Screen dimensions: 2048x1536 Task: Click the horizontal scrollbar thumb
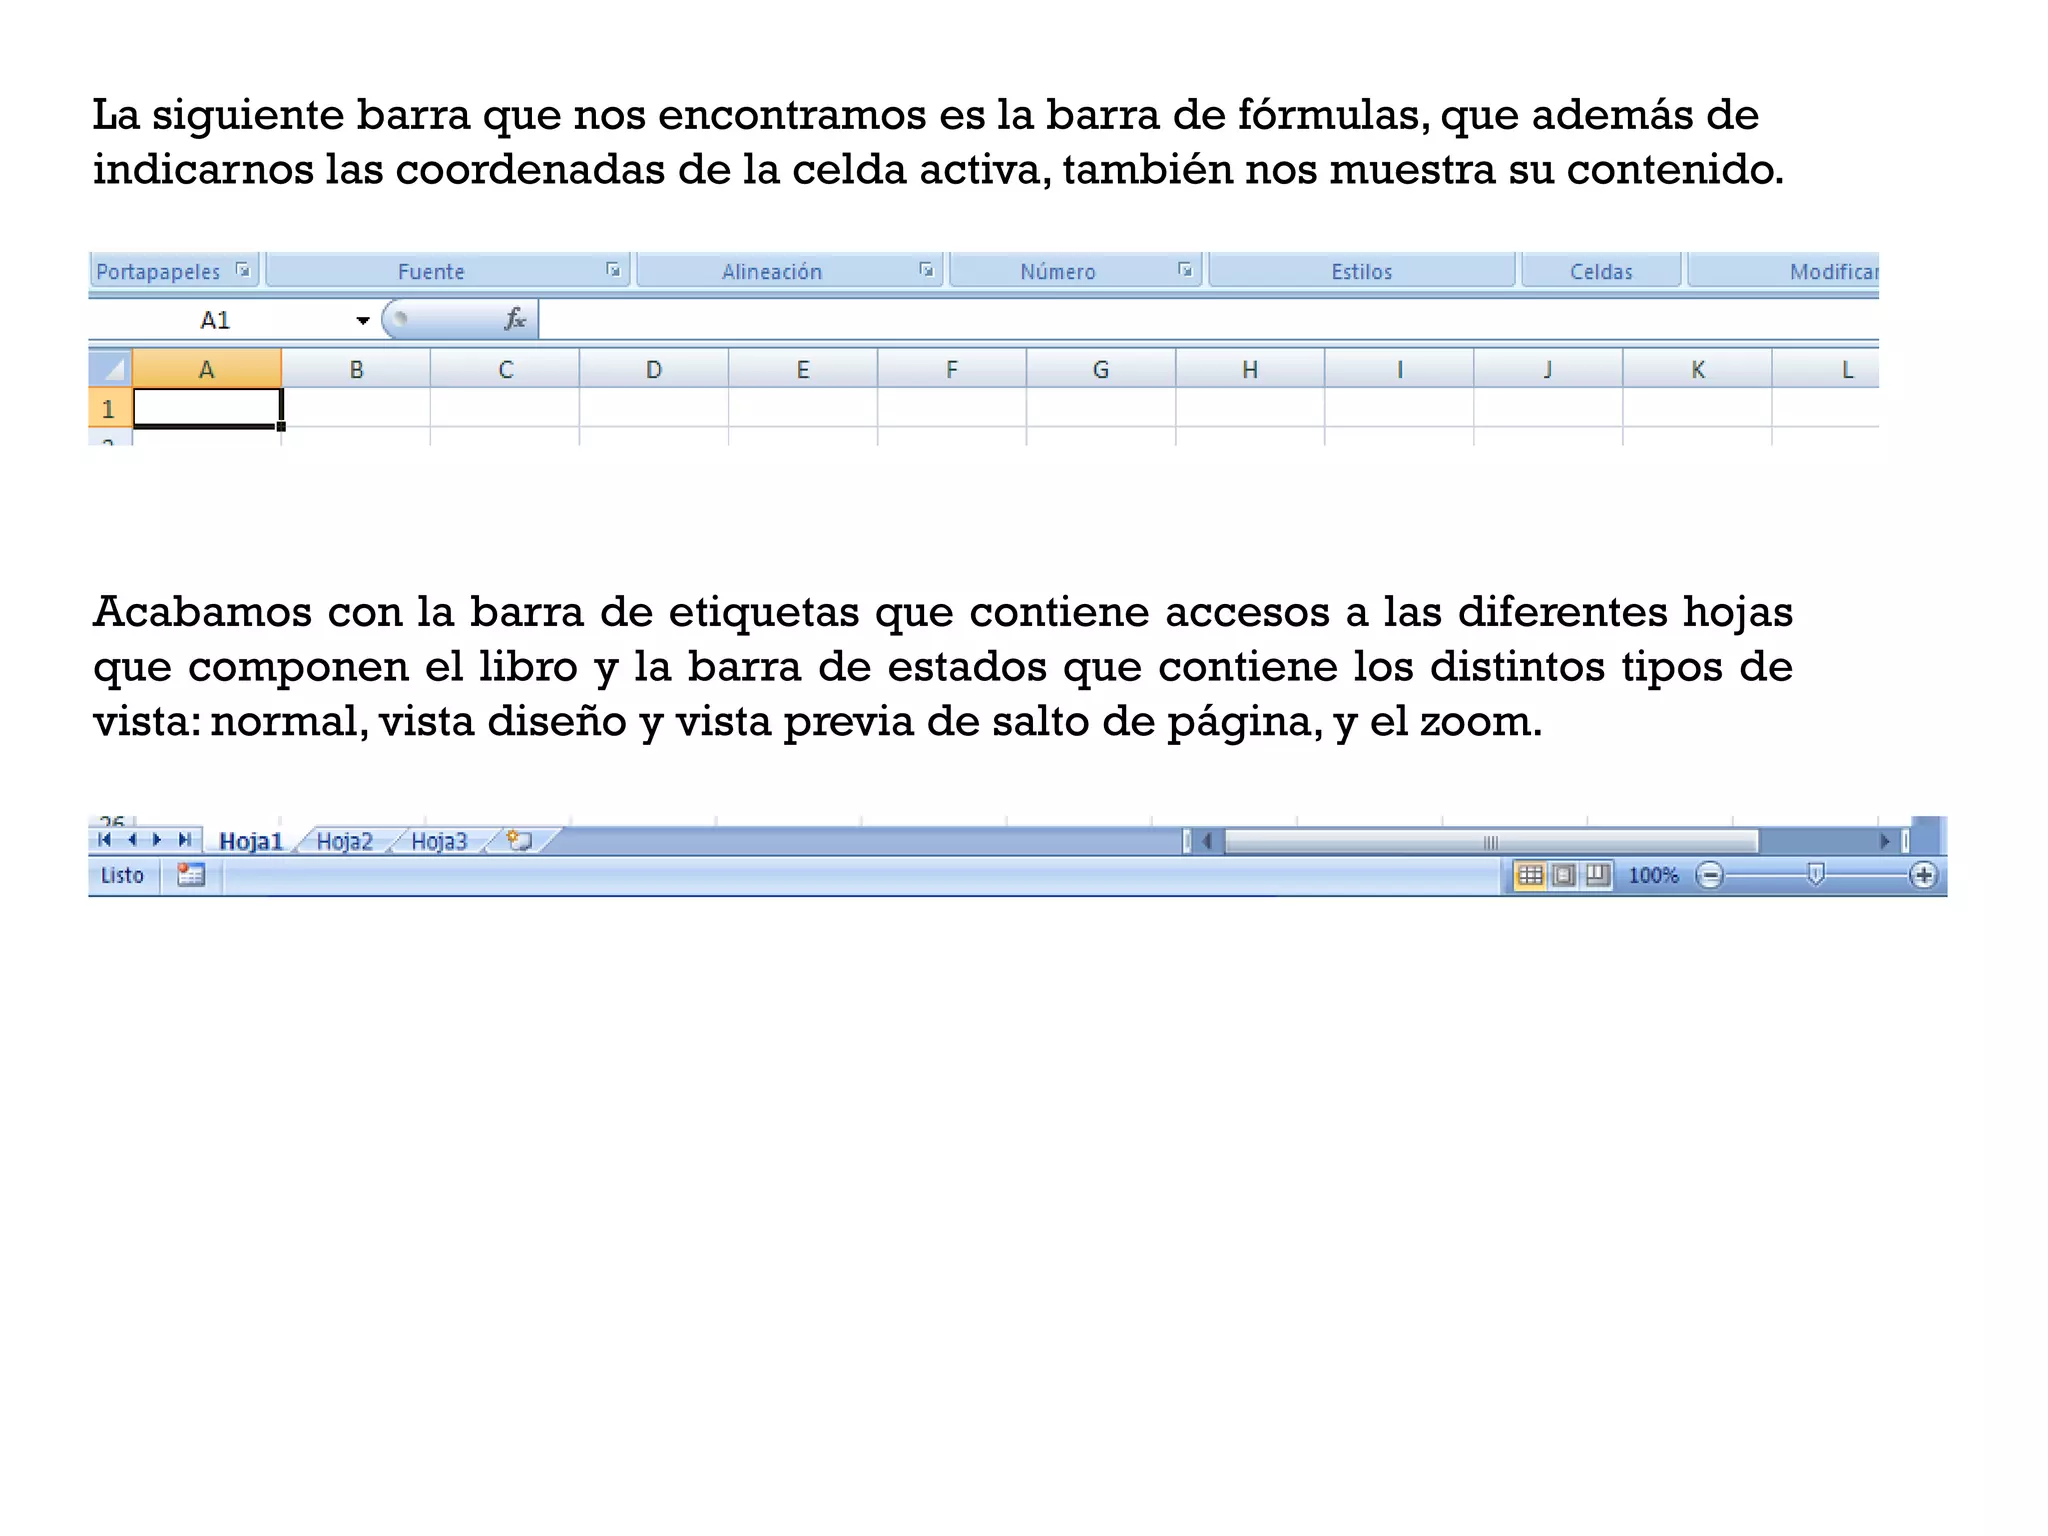tap(1491, 842)
